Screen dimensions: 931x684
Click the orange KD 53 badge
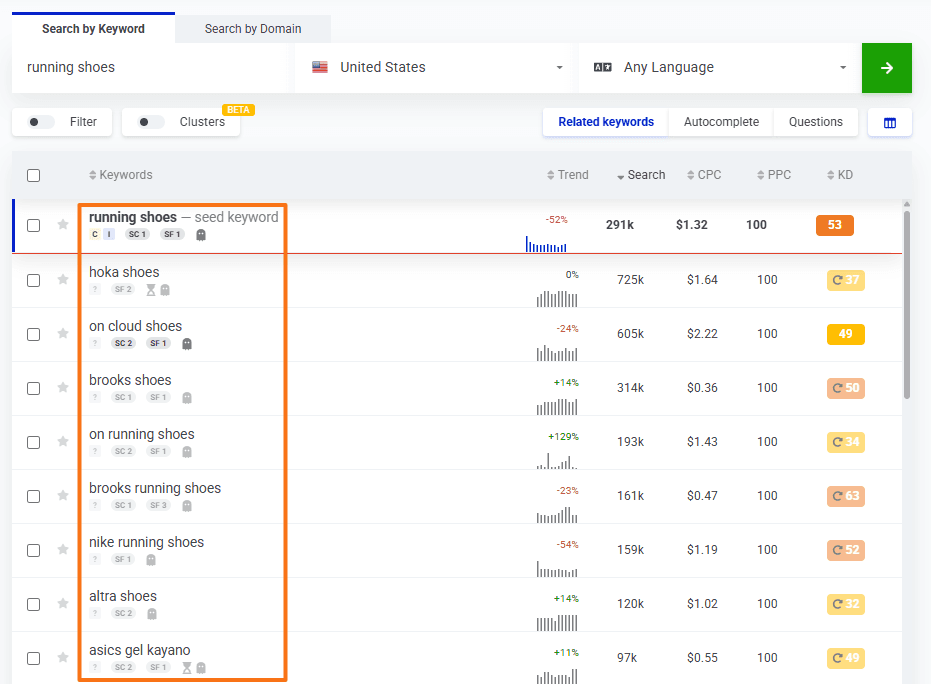pyautogui.click(x=835, y=225)
